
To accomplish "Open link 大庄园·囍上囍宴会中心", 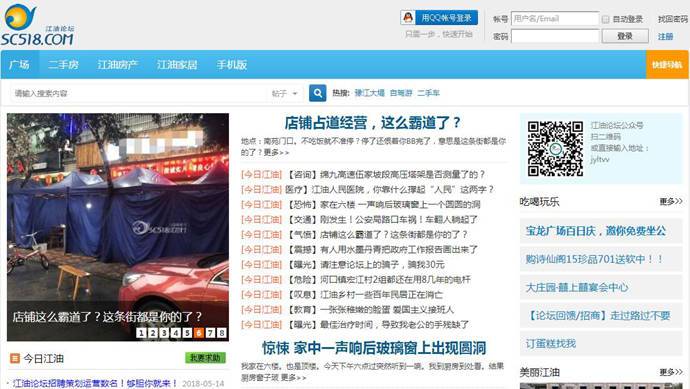I will click(x=577, y=287).
